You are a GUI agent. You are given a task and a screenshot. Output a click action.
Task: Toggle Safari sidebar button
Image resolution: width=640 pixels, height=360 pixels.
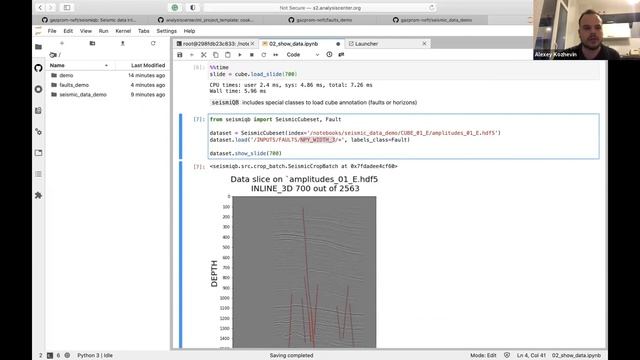click(x=67, y=8)
